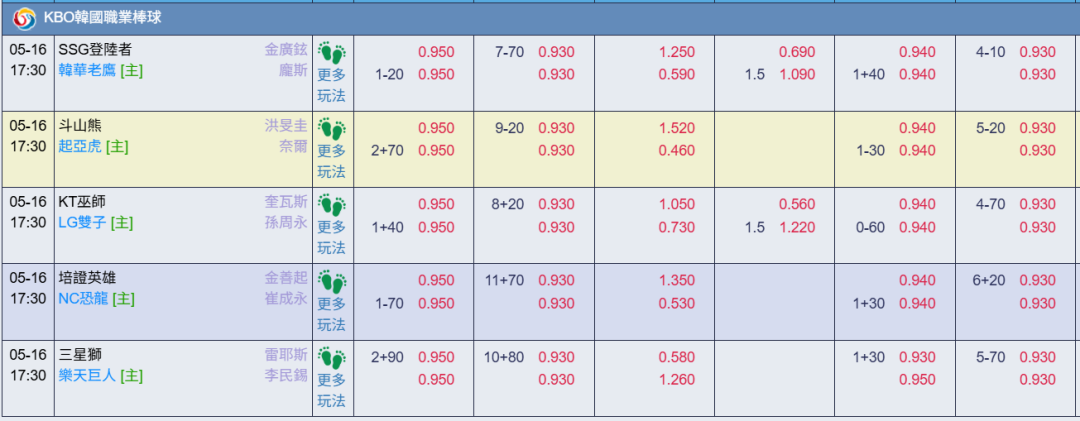1080x421 pixels.
Task: Open 更多玩法 for 樂天巨人 game
Action: [331, 390]
